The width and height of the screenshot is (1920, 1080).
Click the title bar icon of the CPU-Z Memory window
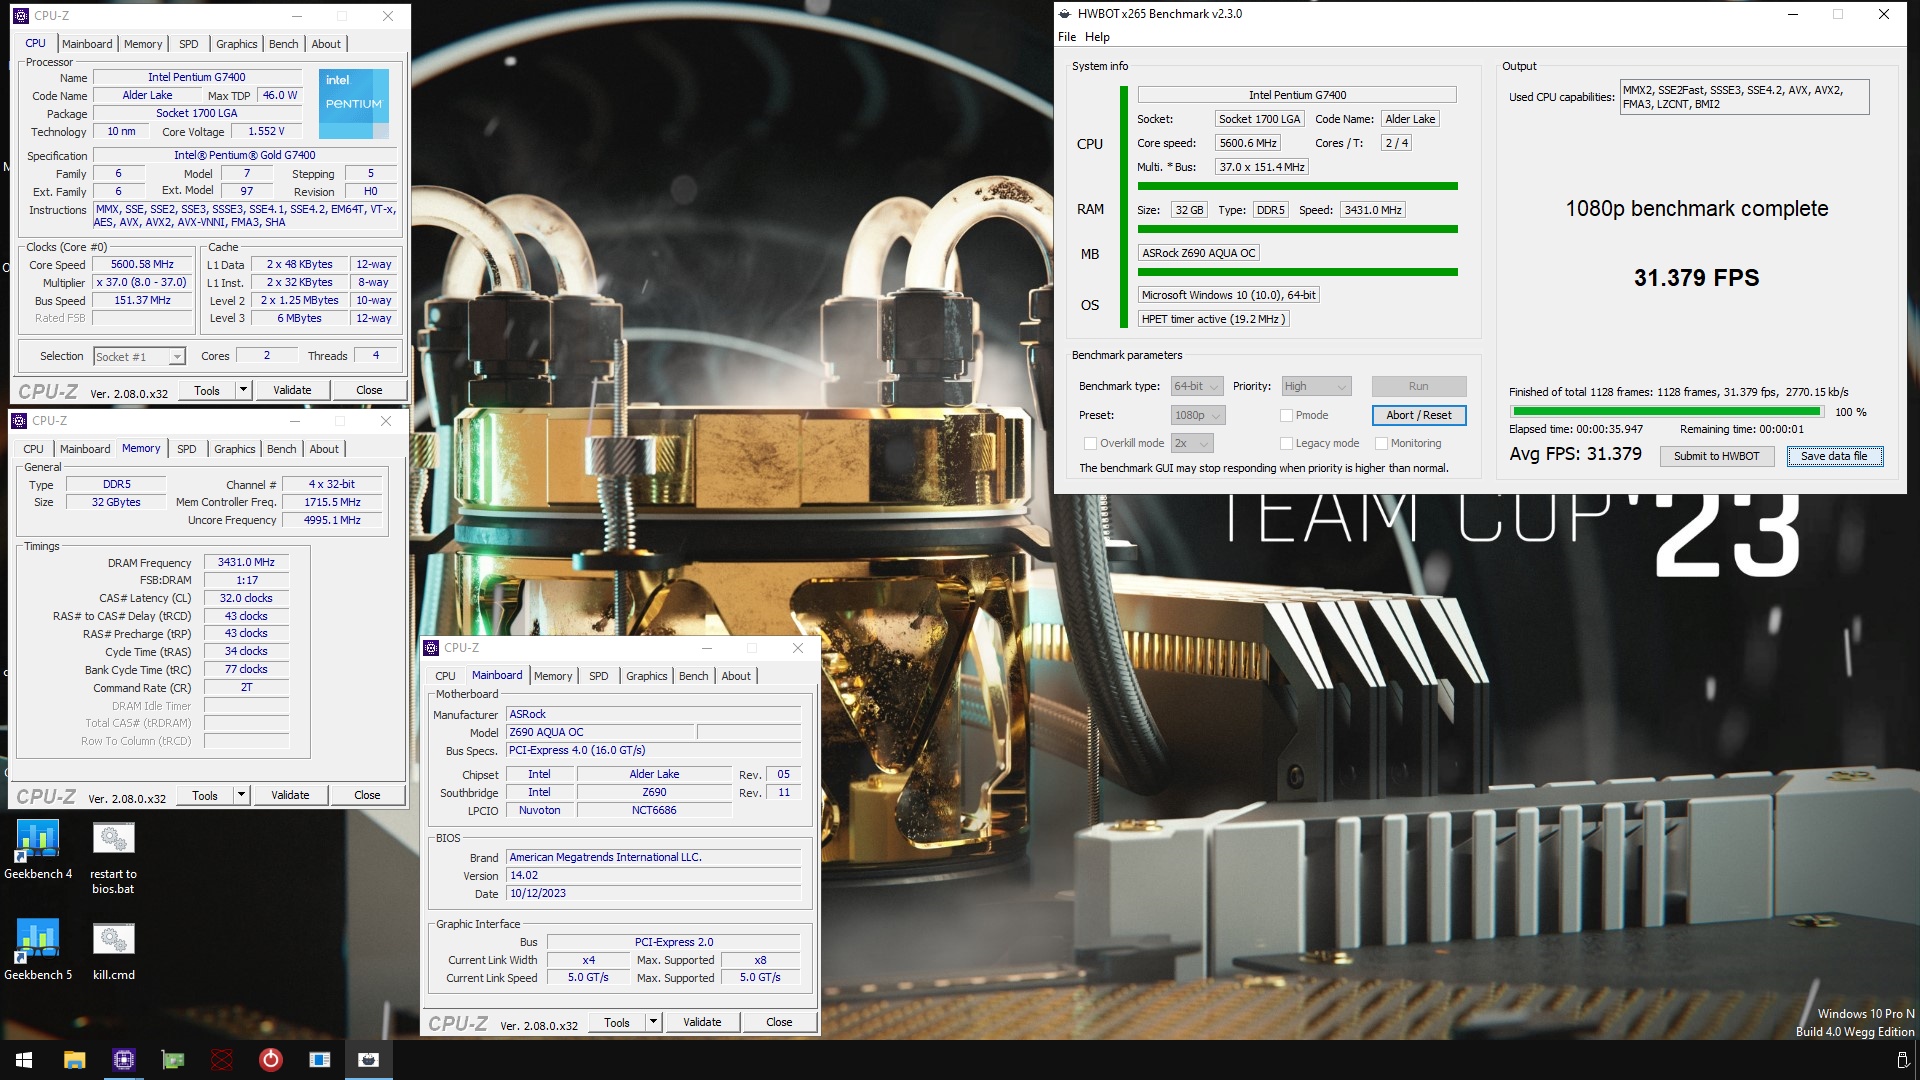tap(19, 421)
